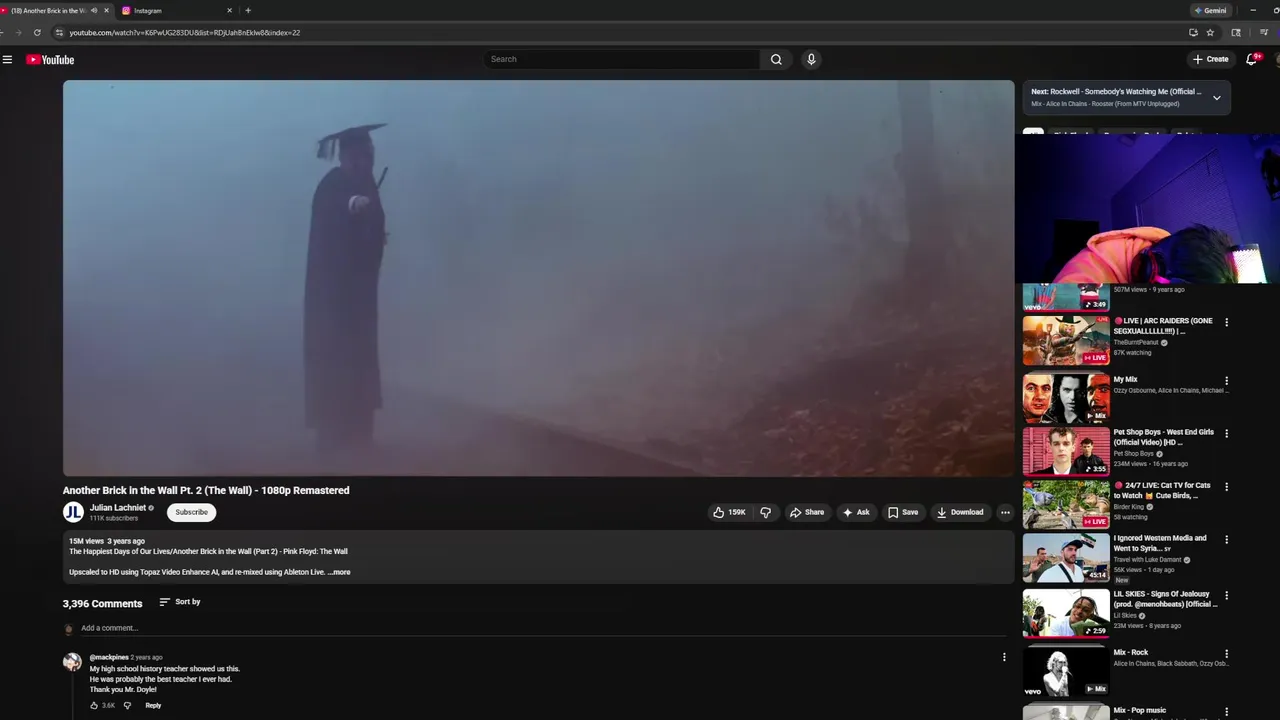The height and width of the screenshot is (720, 1280).
Task: Click the 3,396 Comments heading
Action: tap(103, 604)
